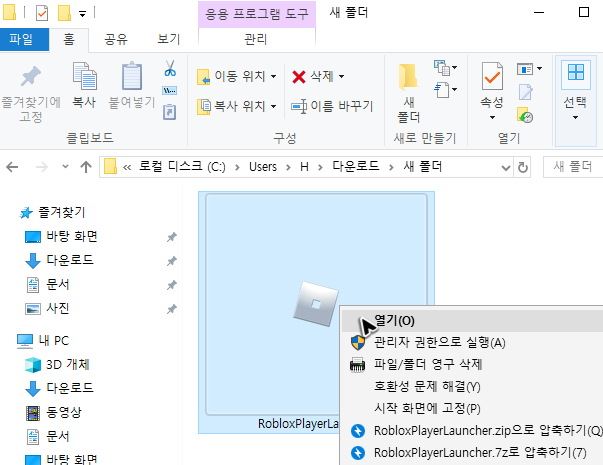Click the Search 새 폴더 input box

click(573, 167)
